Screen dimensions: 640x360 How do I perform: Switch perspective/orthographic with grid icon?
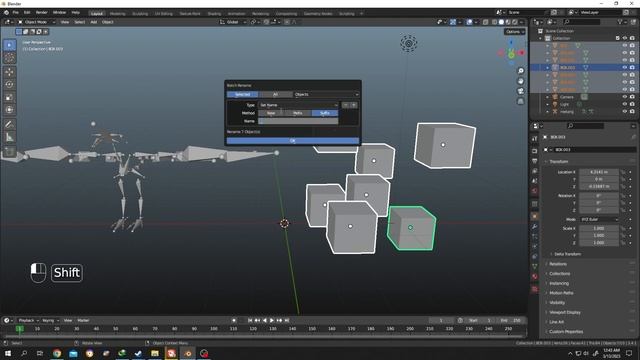[520, 101]
